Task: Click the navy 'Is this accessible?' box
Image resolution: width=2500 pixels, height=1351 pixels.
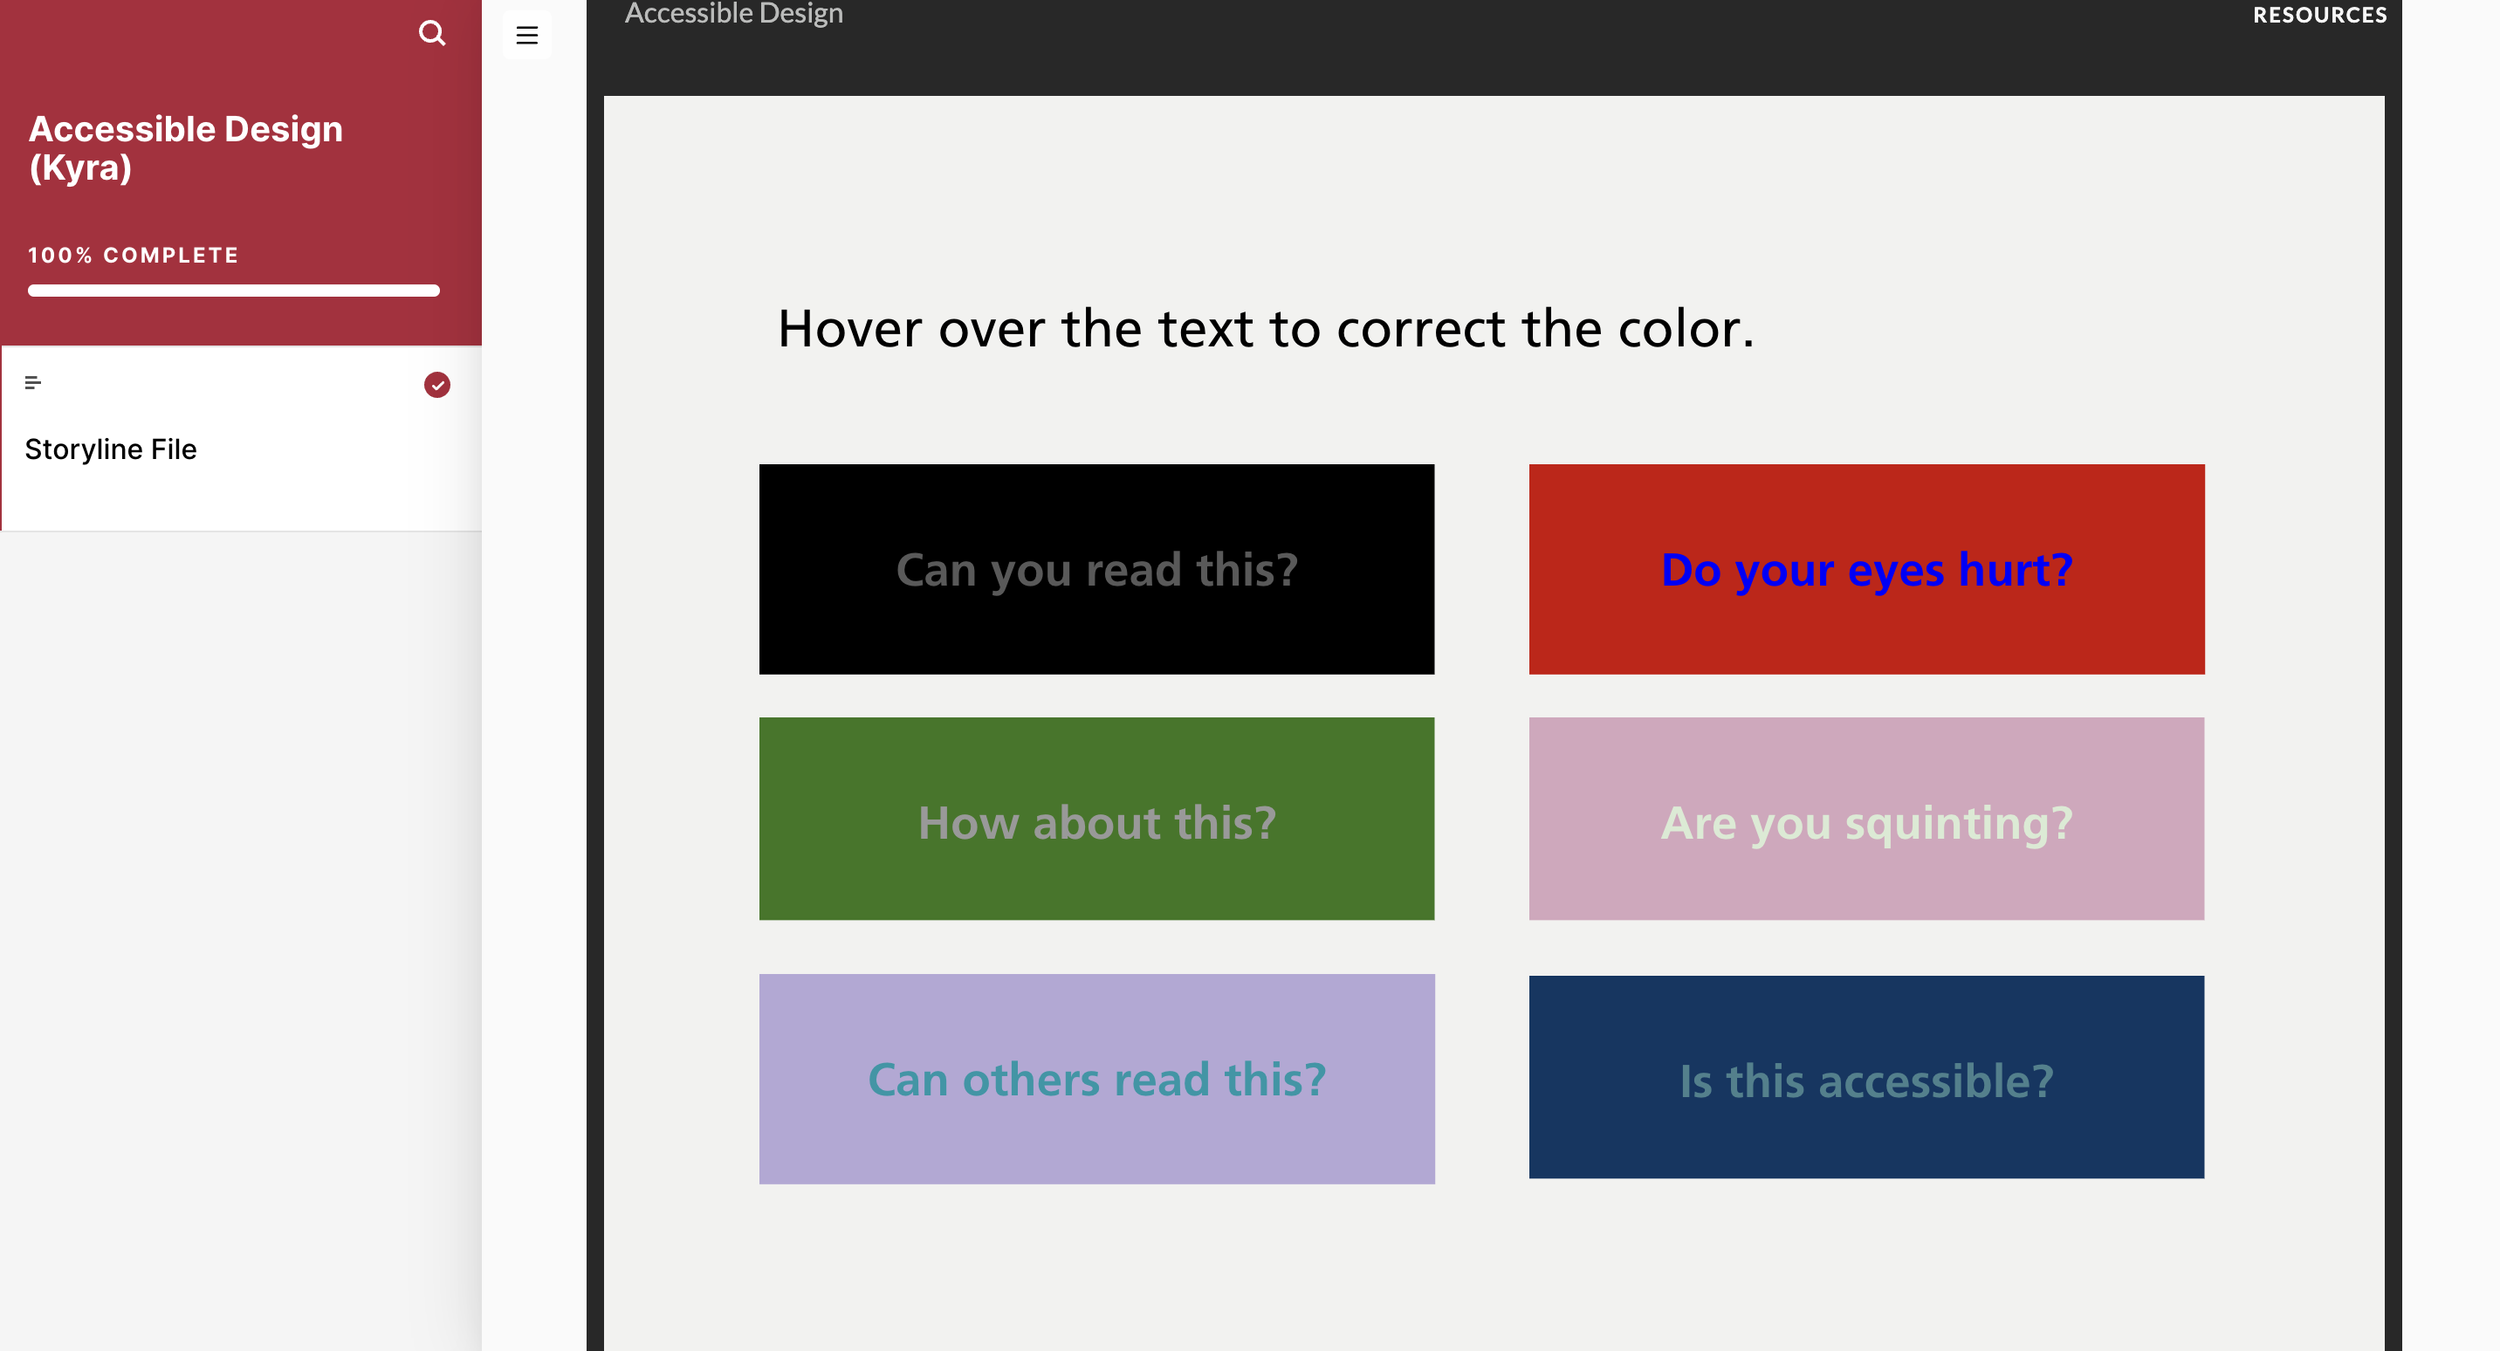Action: (x=1867, y=1077)
